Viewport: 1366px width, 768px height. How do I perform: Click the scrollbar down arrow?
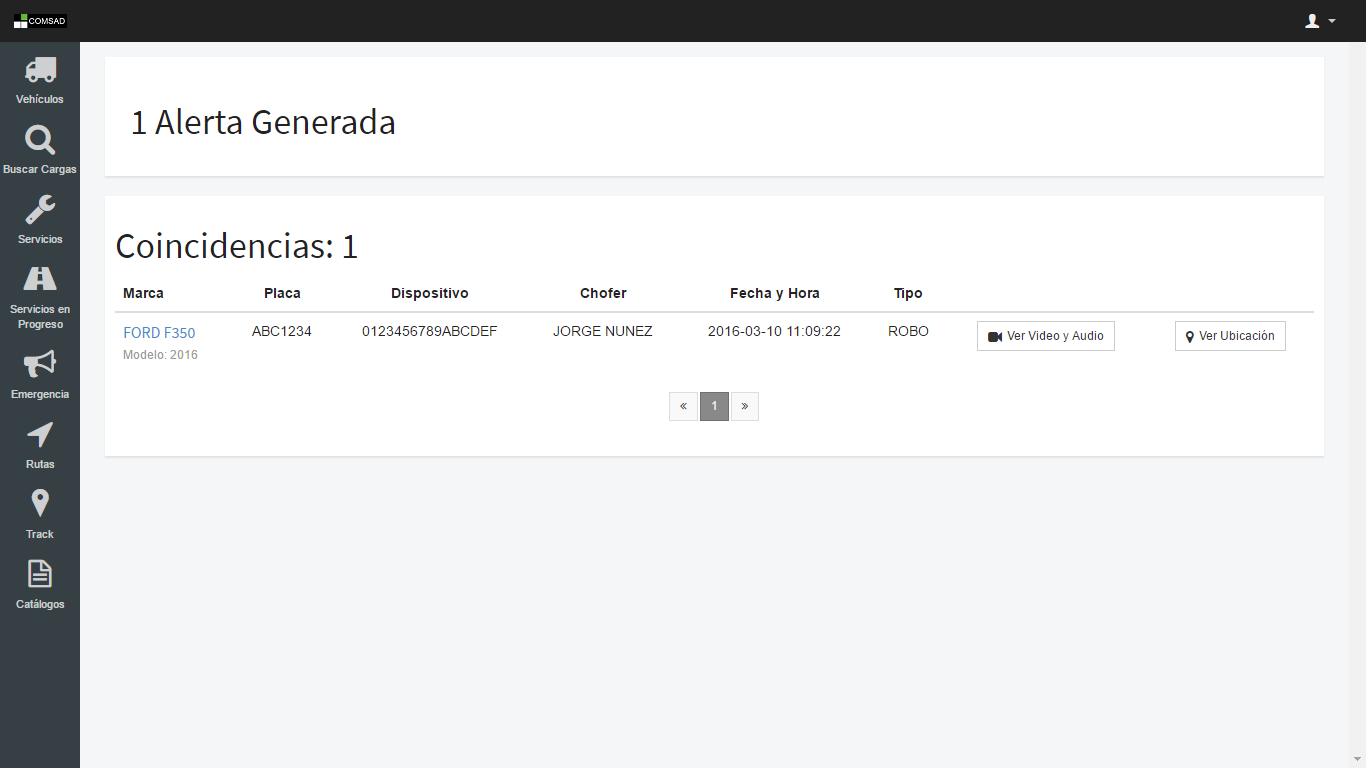point(1357,760)
